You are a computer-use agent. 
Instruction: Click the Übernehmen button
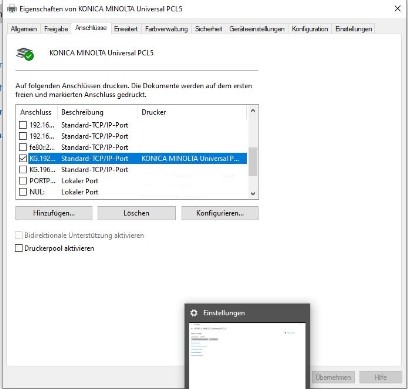click(333, 377)
